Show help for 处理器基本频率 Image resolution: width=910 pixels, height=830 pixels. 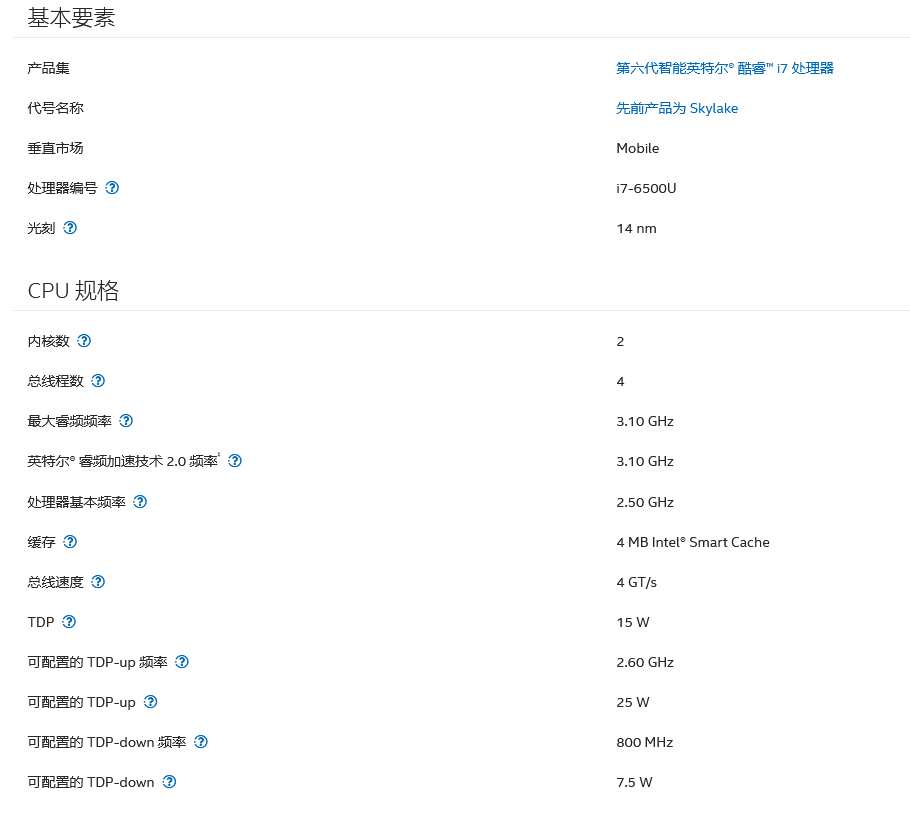140,502
